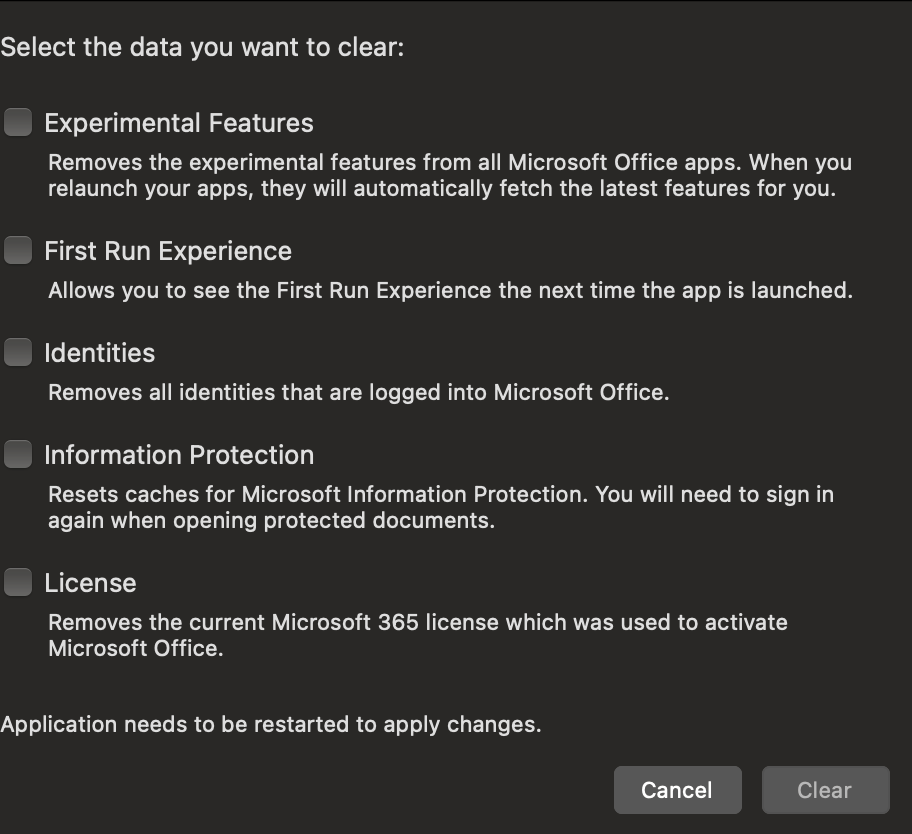Click the 'First Run Experience' label text
The height and width of the screenshot is (834, 912).
pos(168,251)
